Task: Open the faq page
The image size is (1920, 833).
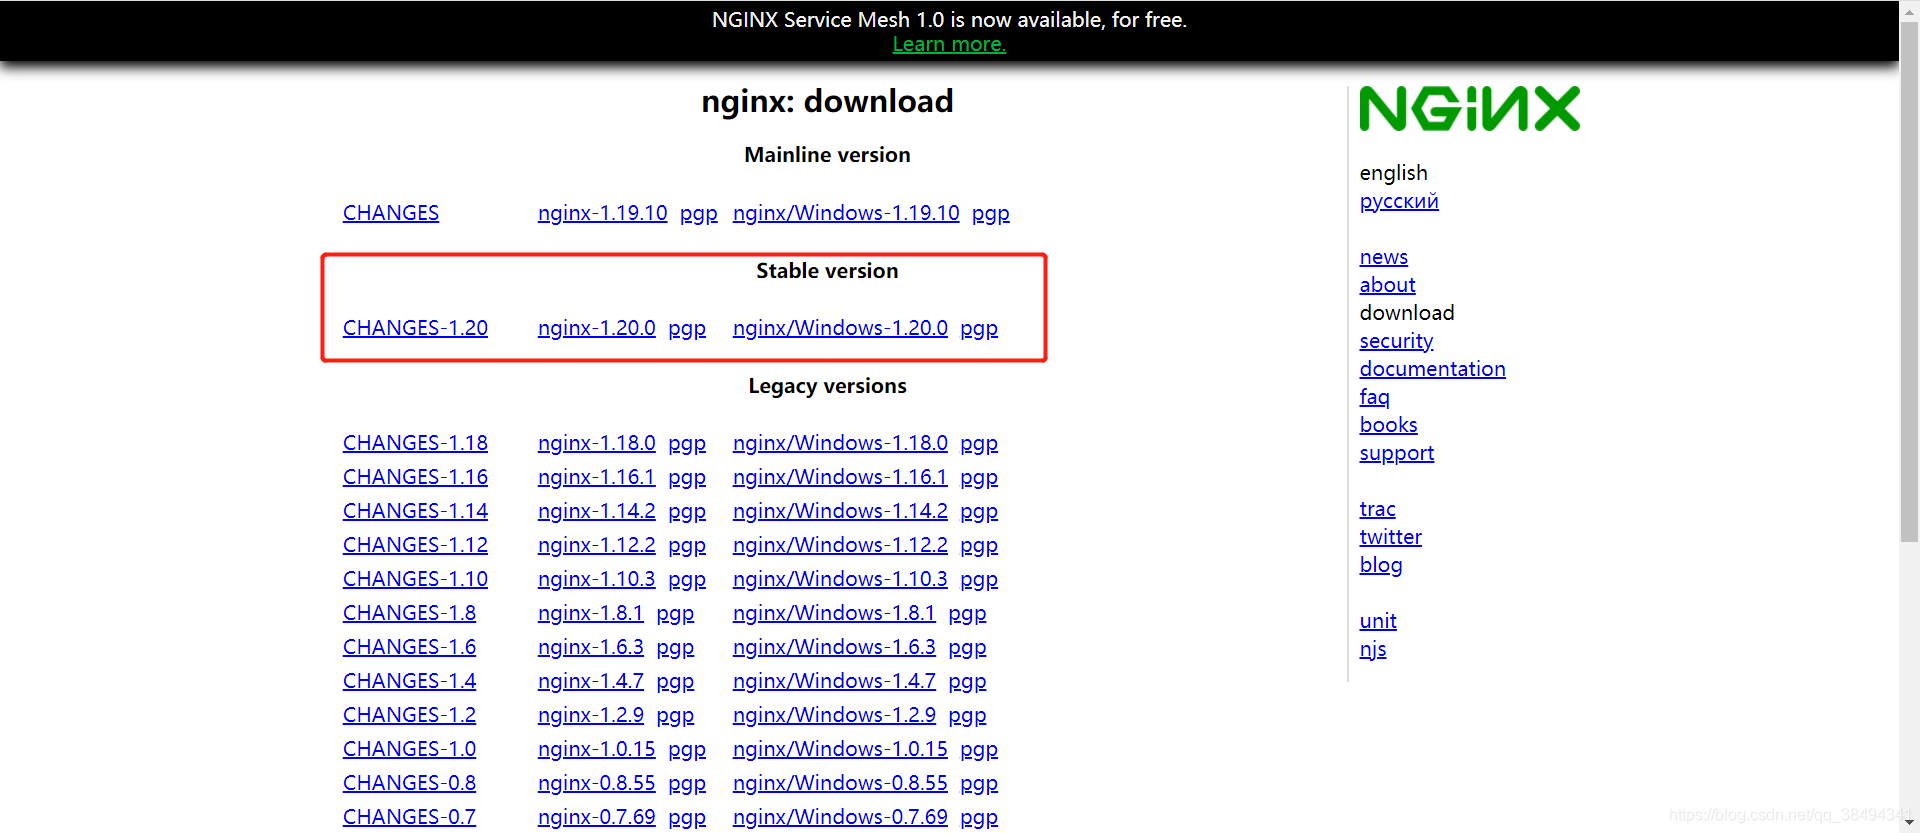Action: click(x=1374, y=397)
